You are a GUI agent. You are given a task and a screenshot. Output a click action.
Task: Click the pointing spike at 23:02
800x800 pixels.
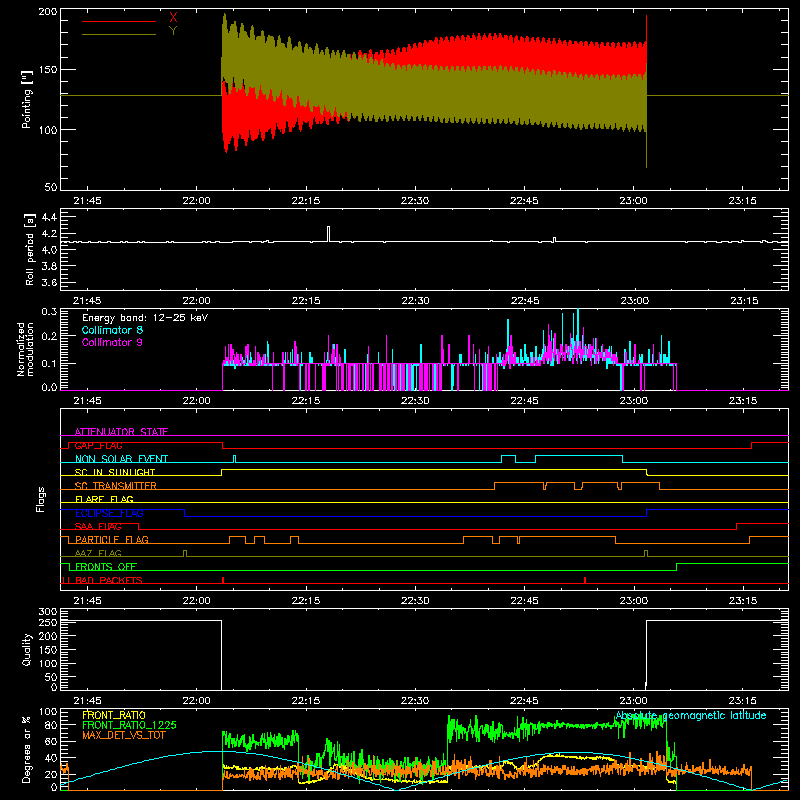tap(646, 91)
